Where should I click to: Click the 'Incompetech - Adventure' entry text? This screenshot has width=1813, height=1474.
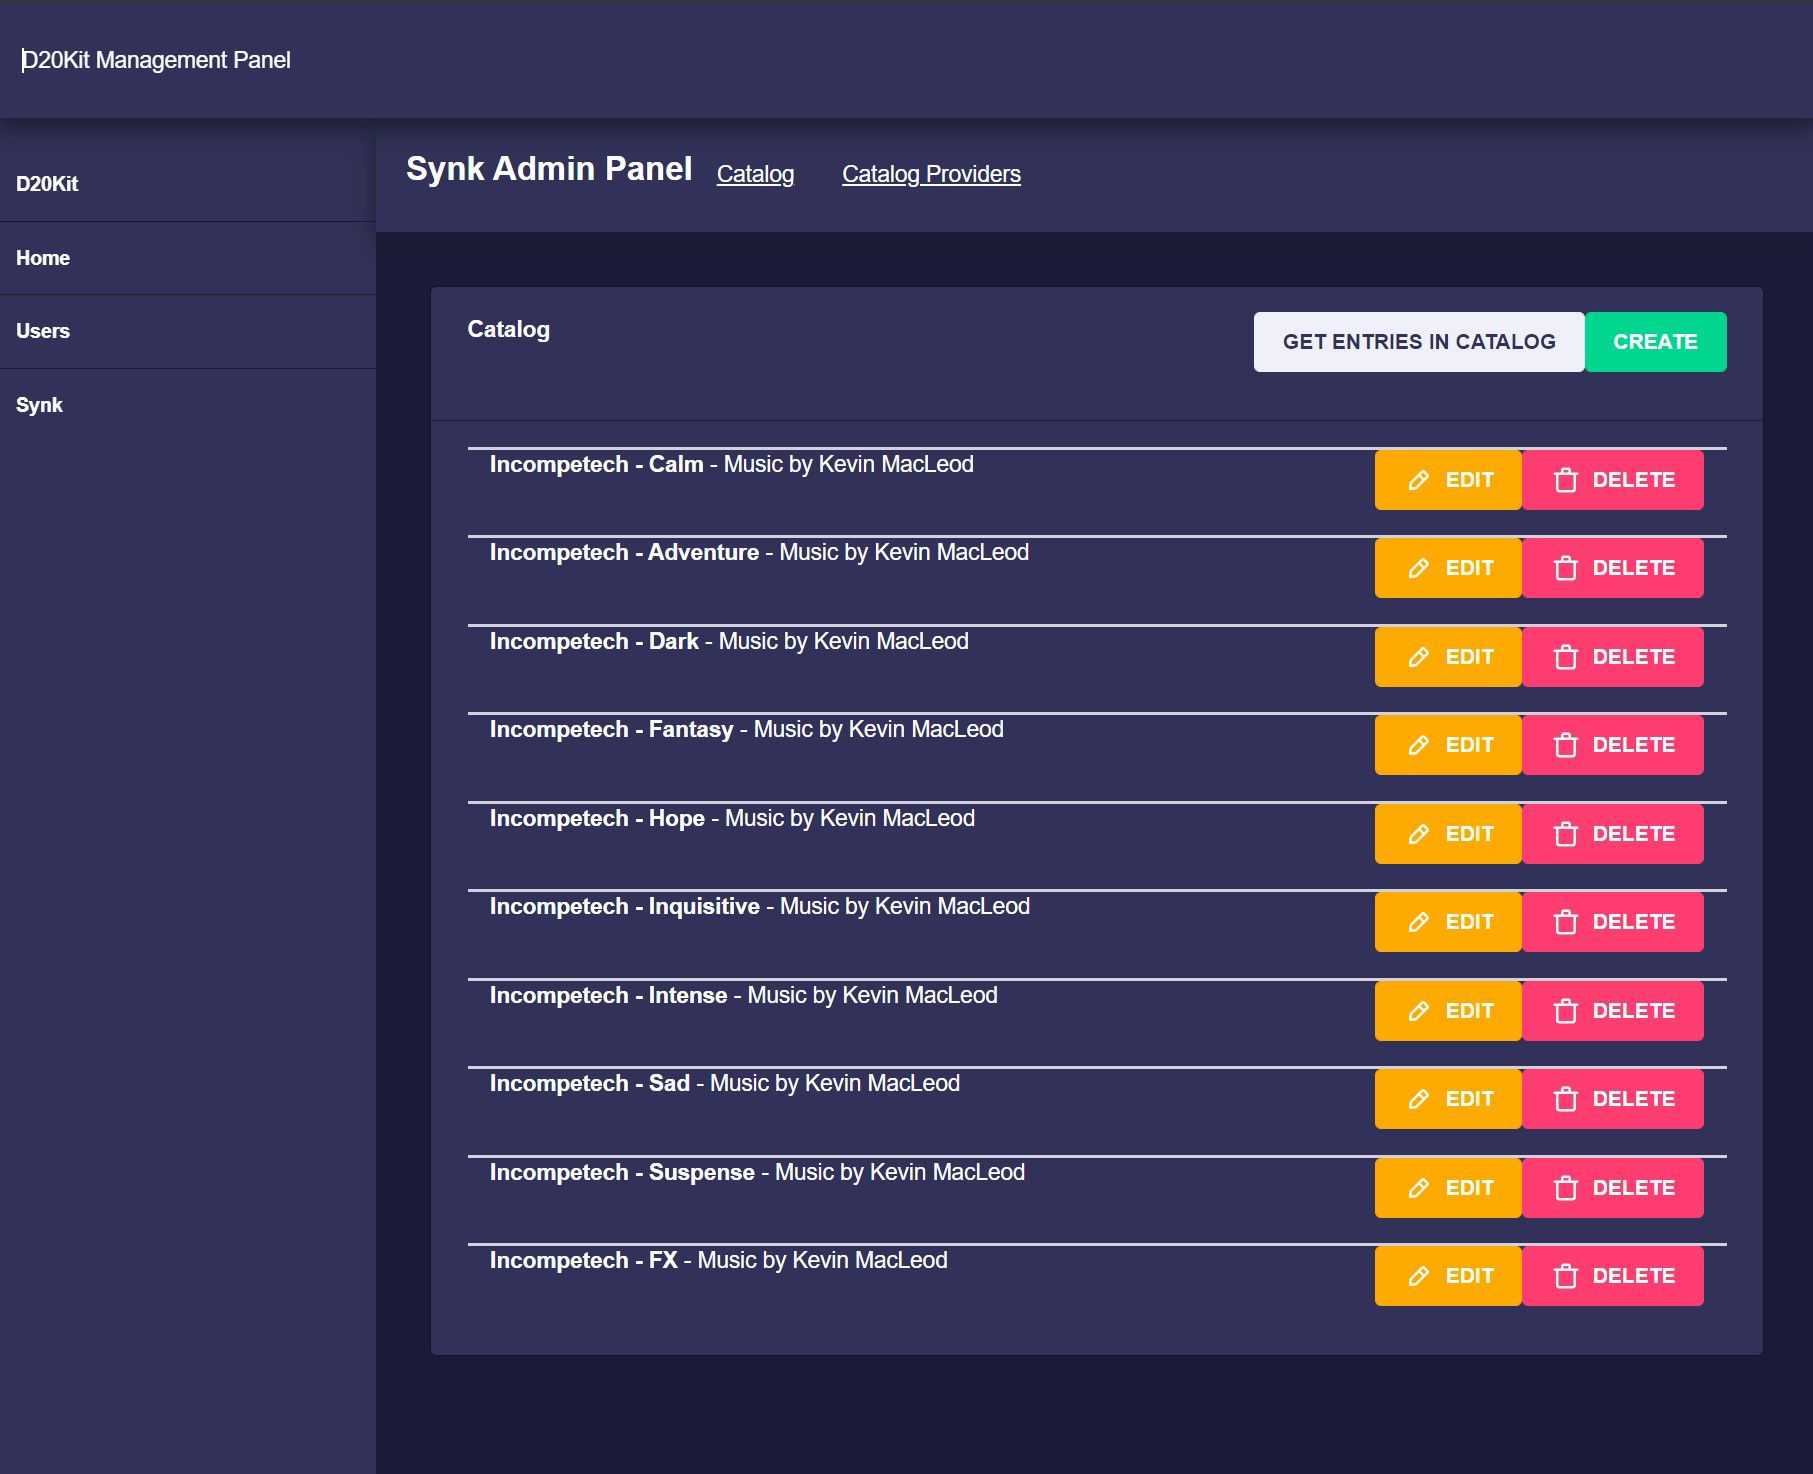624,552
